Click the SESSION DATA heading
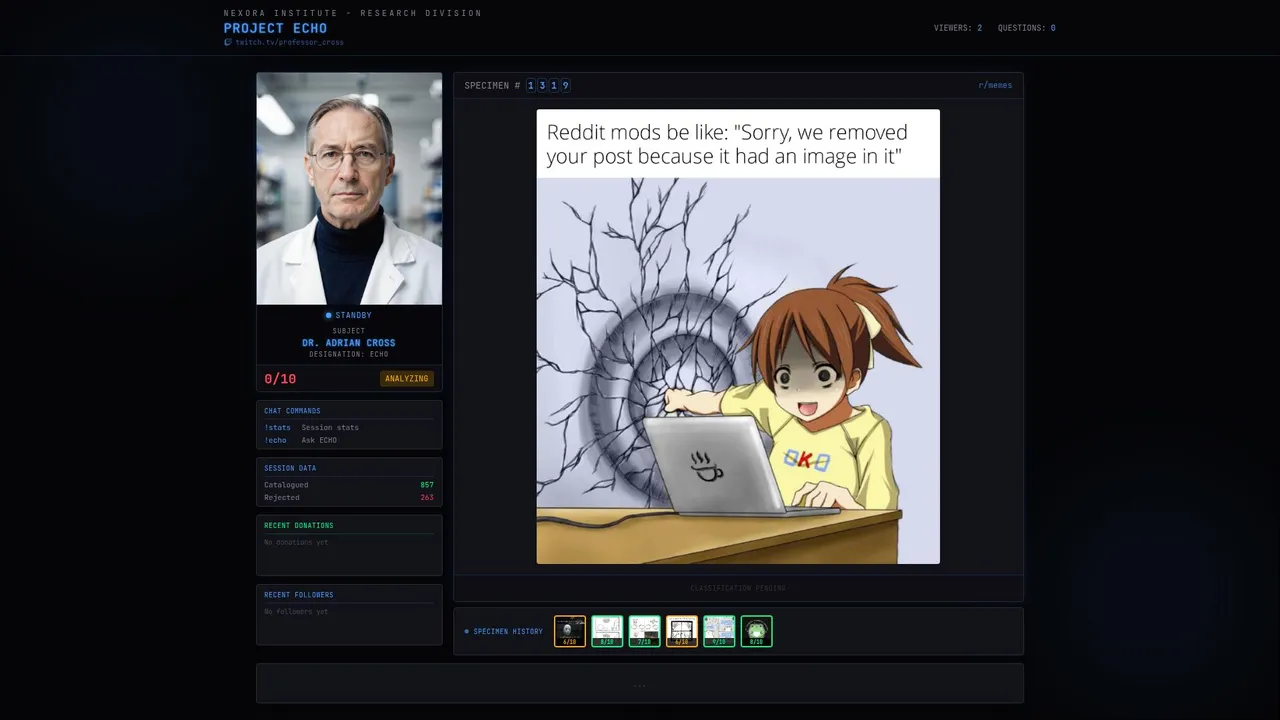1280x720 pixels. click(290, 468)
